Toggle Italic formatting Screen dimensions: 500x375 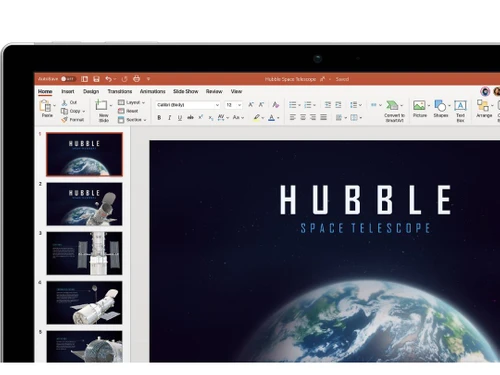pyautogui.click(x=170, y=118)
